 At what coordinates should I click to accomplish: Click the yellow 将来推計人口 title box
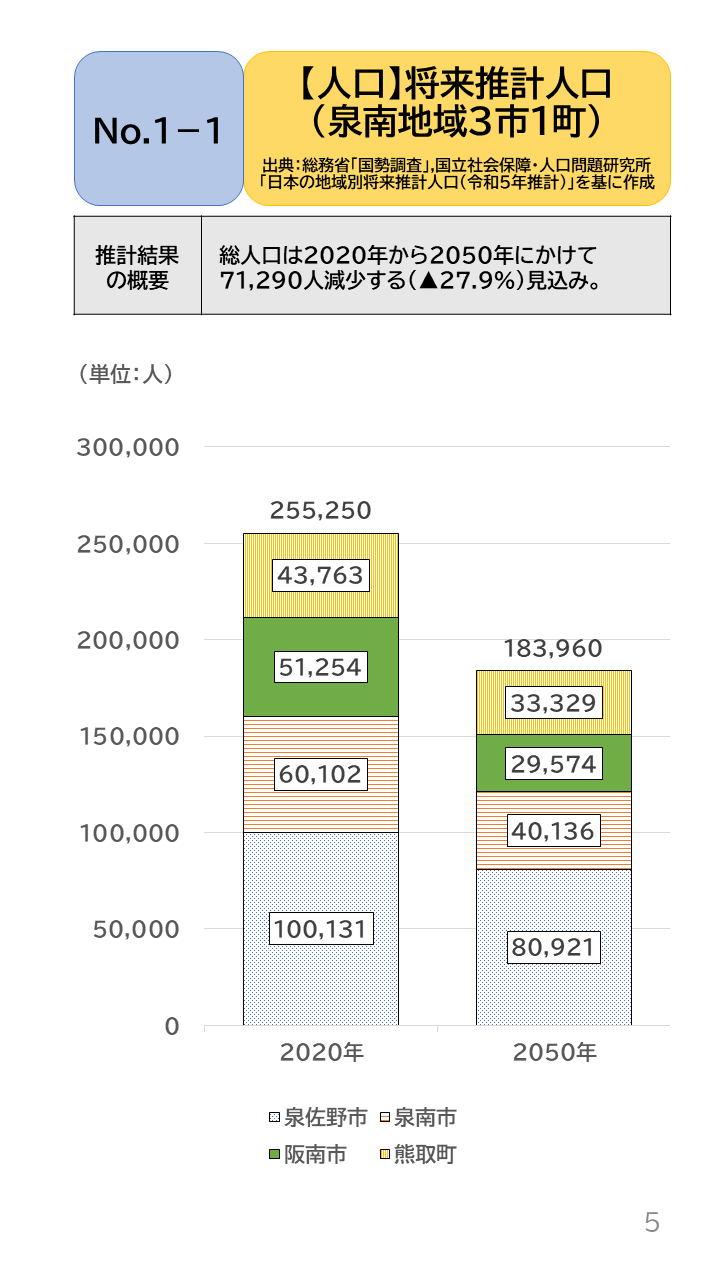456,128
